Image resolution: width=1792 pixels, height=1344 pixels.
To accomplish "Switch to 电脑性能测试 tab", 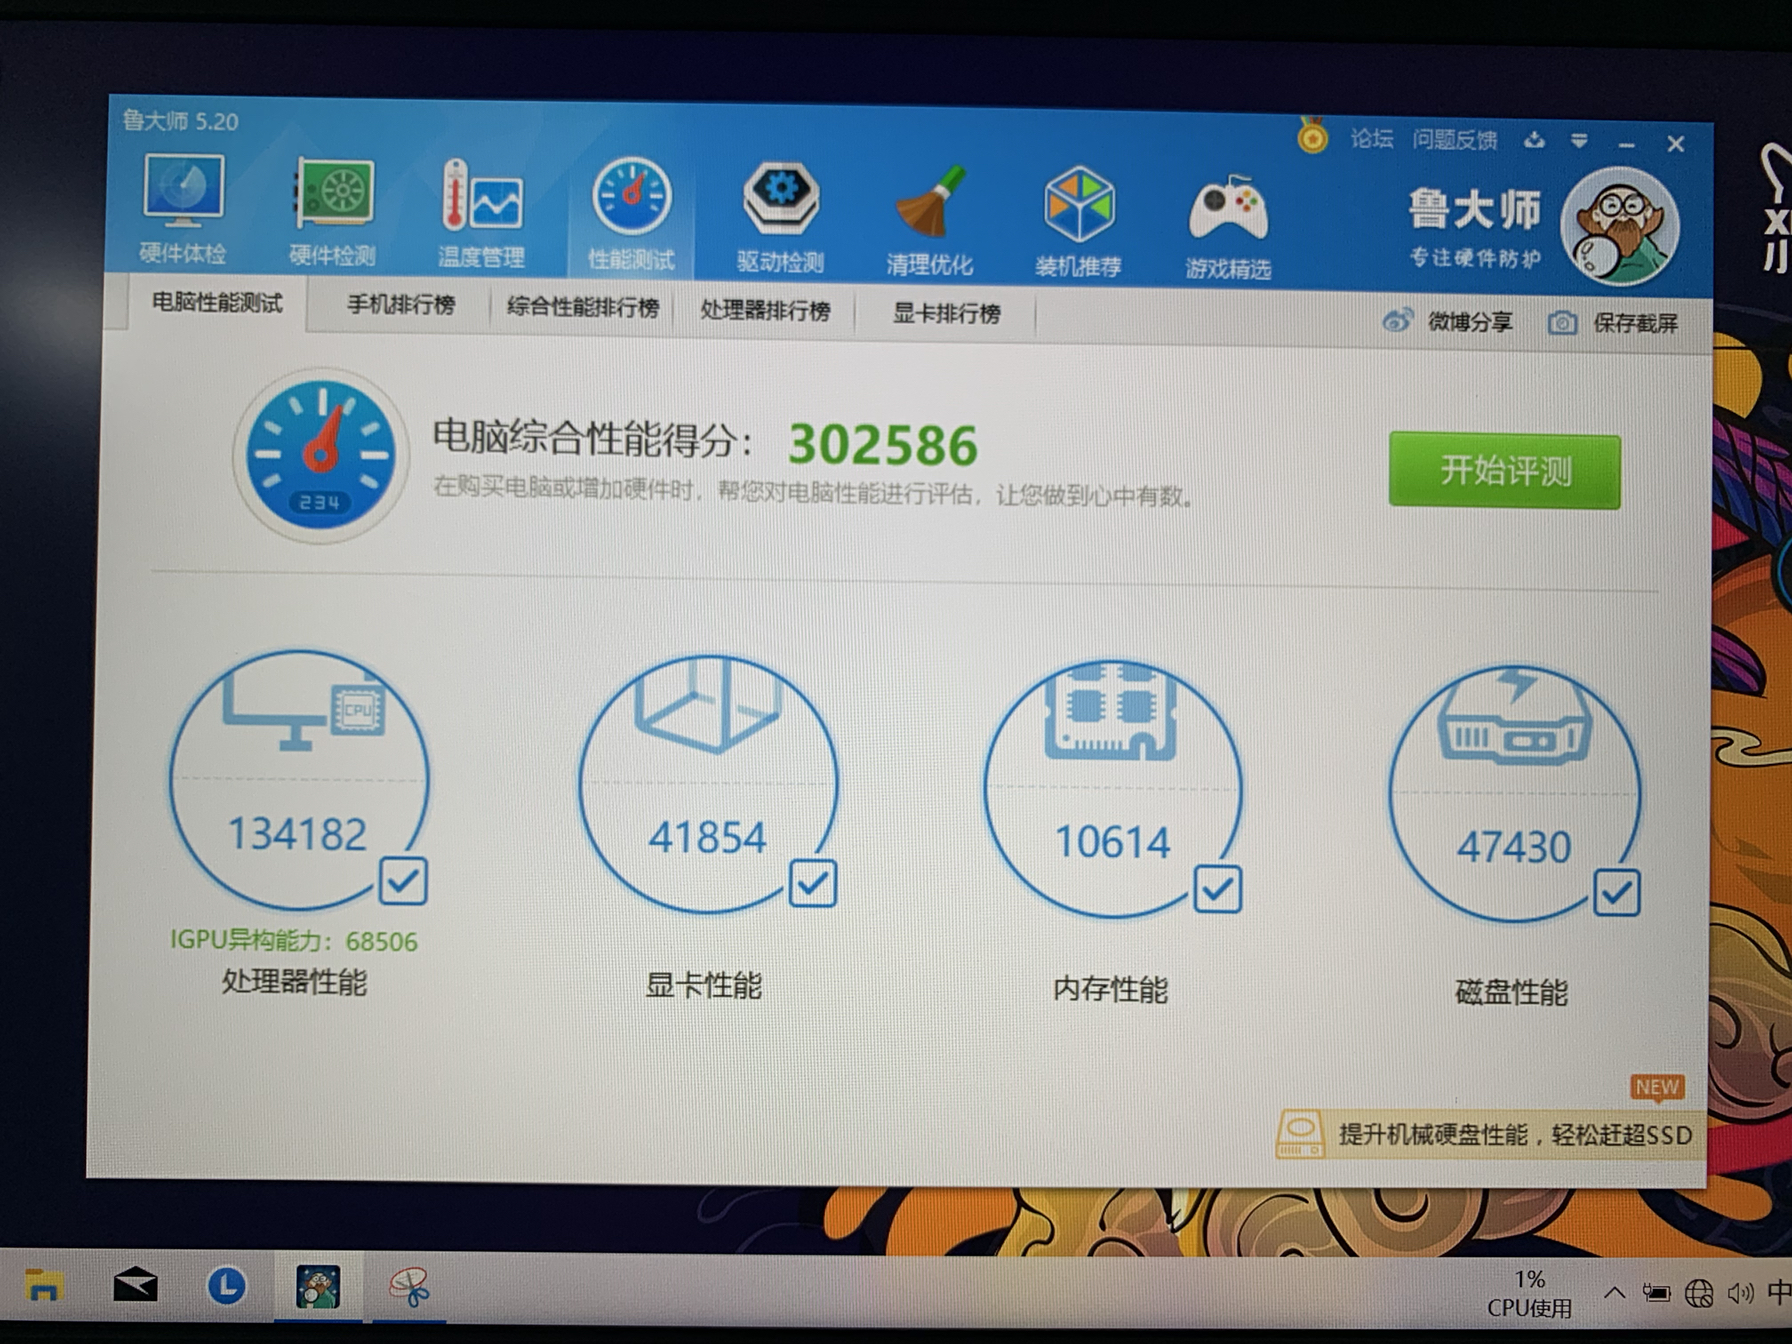I will click(217, 302).
